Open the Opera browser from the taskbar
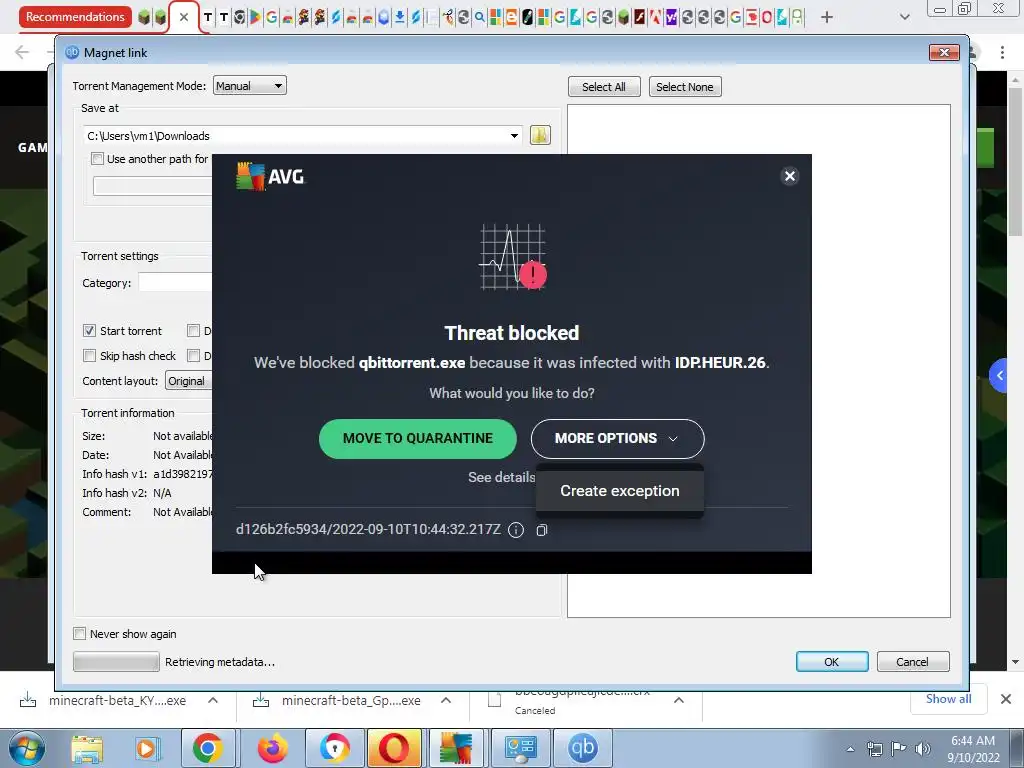The width and height of the screenshot is (1024, 768). point(394,748)
